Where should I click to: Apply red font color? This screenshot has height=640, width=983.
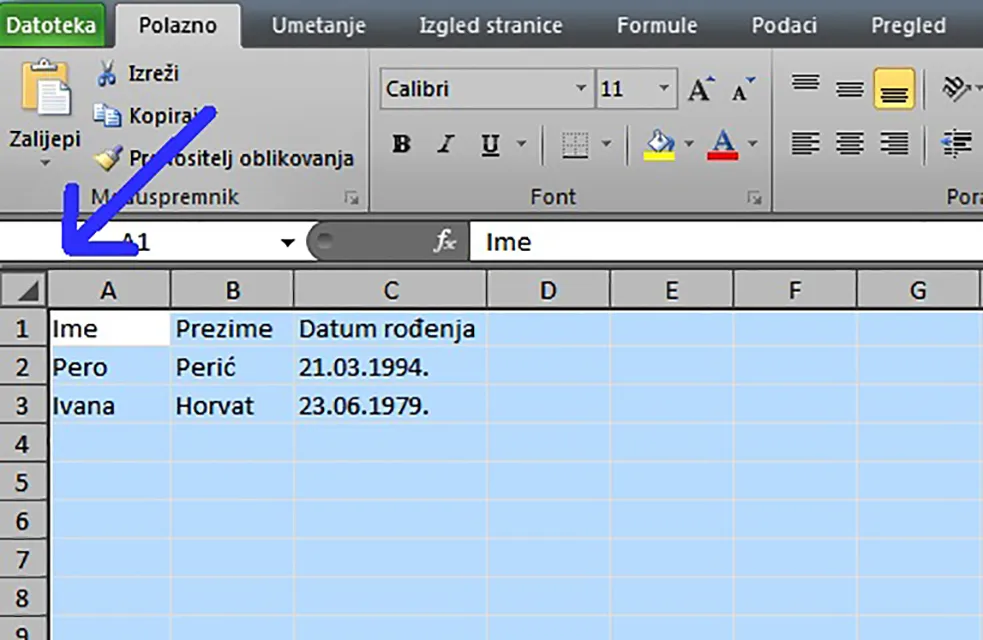(722, 145)
